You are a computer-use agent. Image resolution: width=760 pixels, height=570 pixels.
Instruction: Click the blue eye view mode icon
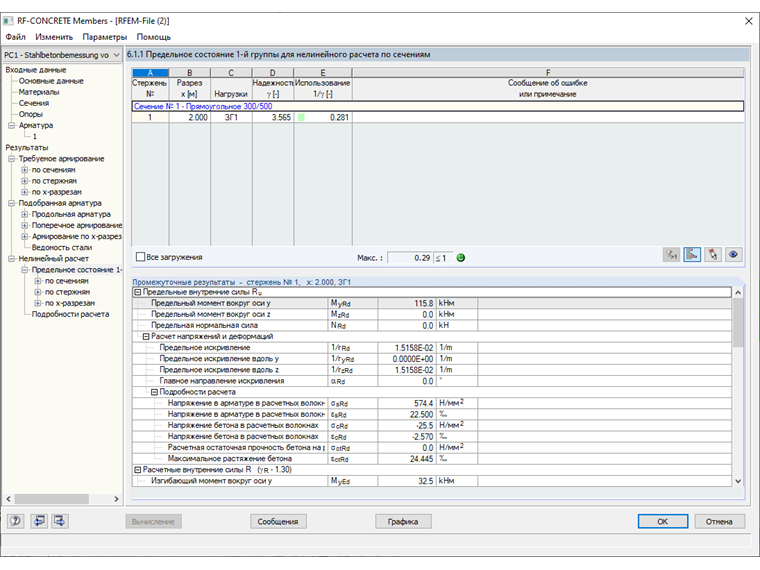click(734, 254)
